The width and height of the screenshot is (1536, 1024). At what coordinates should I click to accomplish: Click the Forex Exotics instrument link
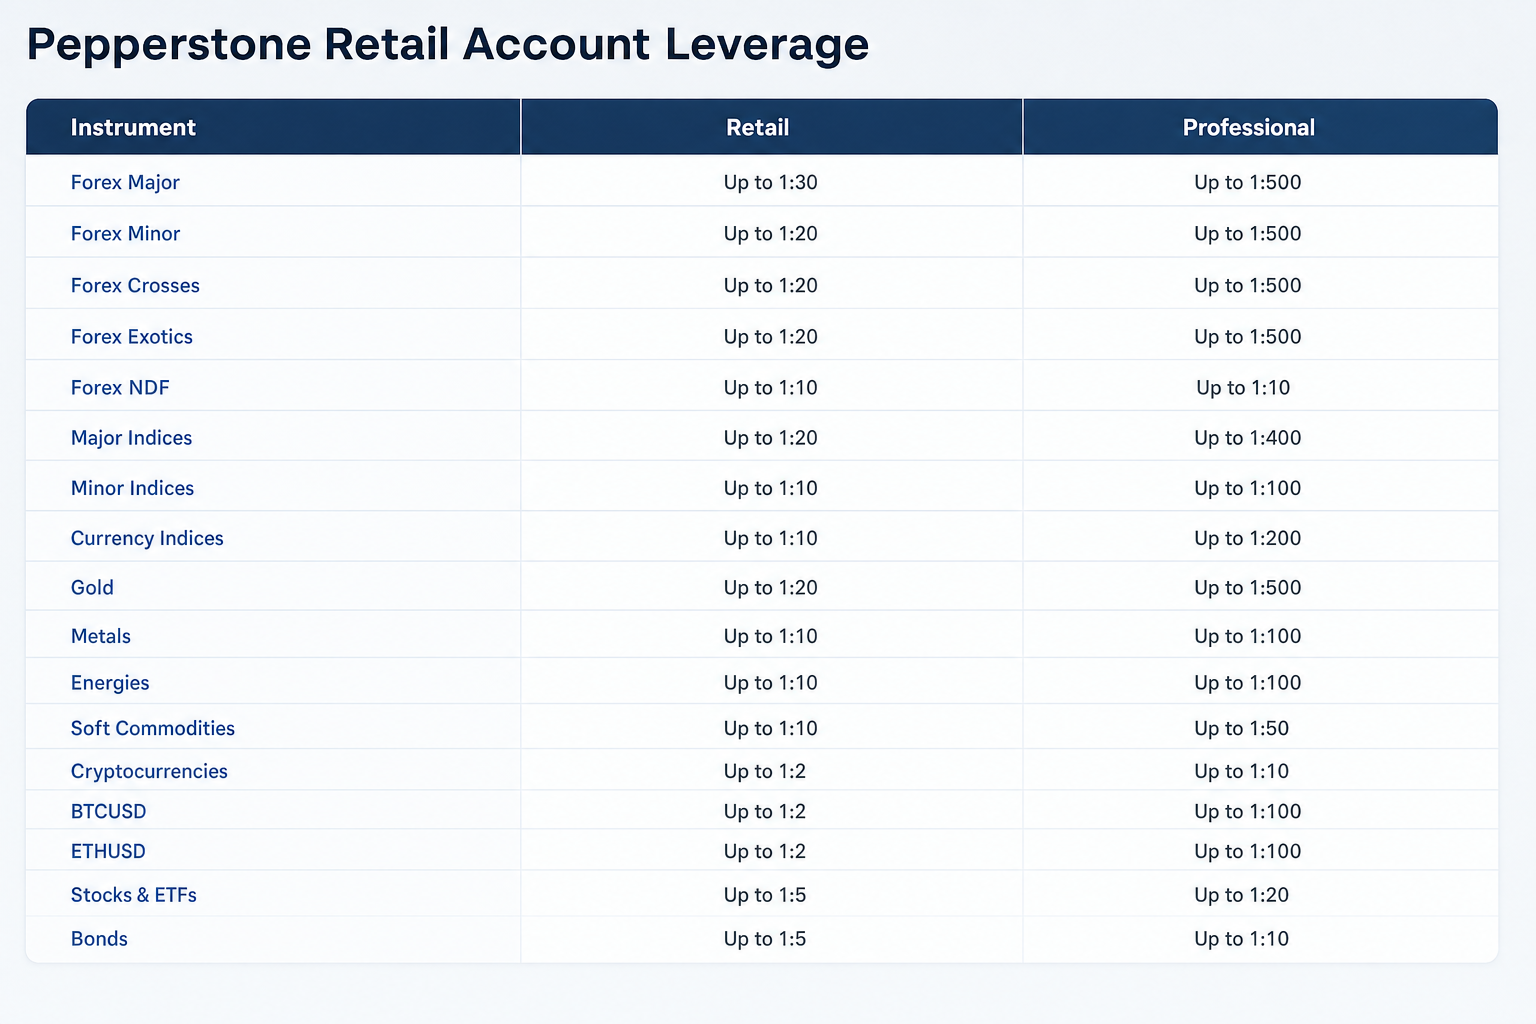pos(132,336)
